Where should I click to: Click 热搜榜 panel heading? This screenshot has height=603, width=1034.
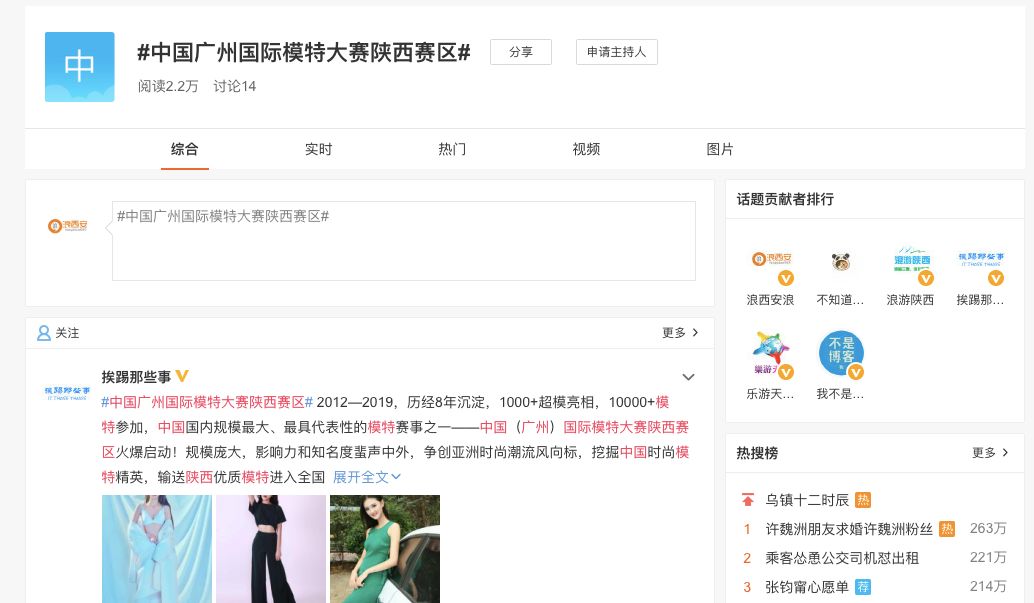(757, 453)
